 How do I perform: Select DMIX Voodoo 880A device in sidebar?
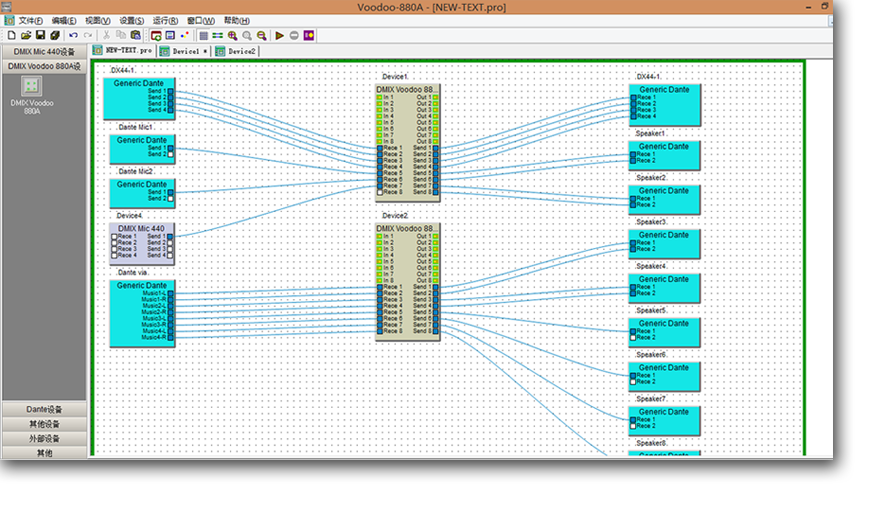point(31,95)
